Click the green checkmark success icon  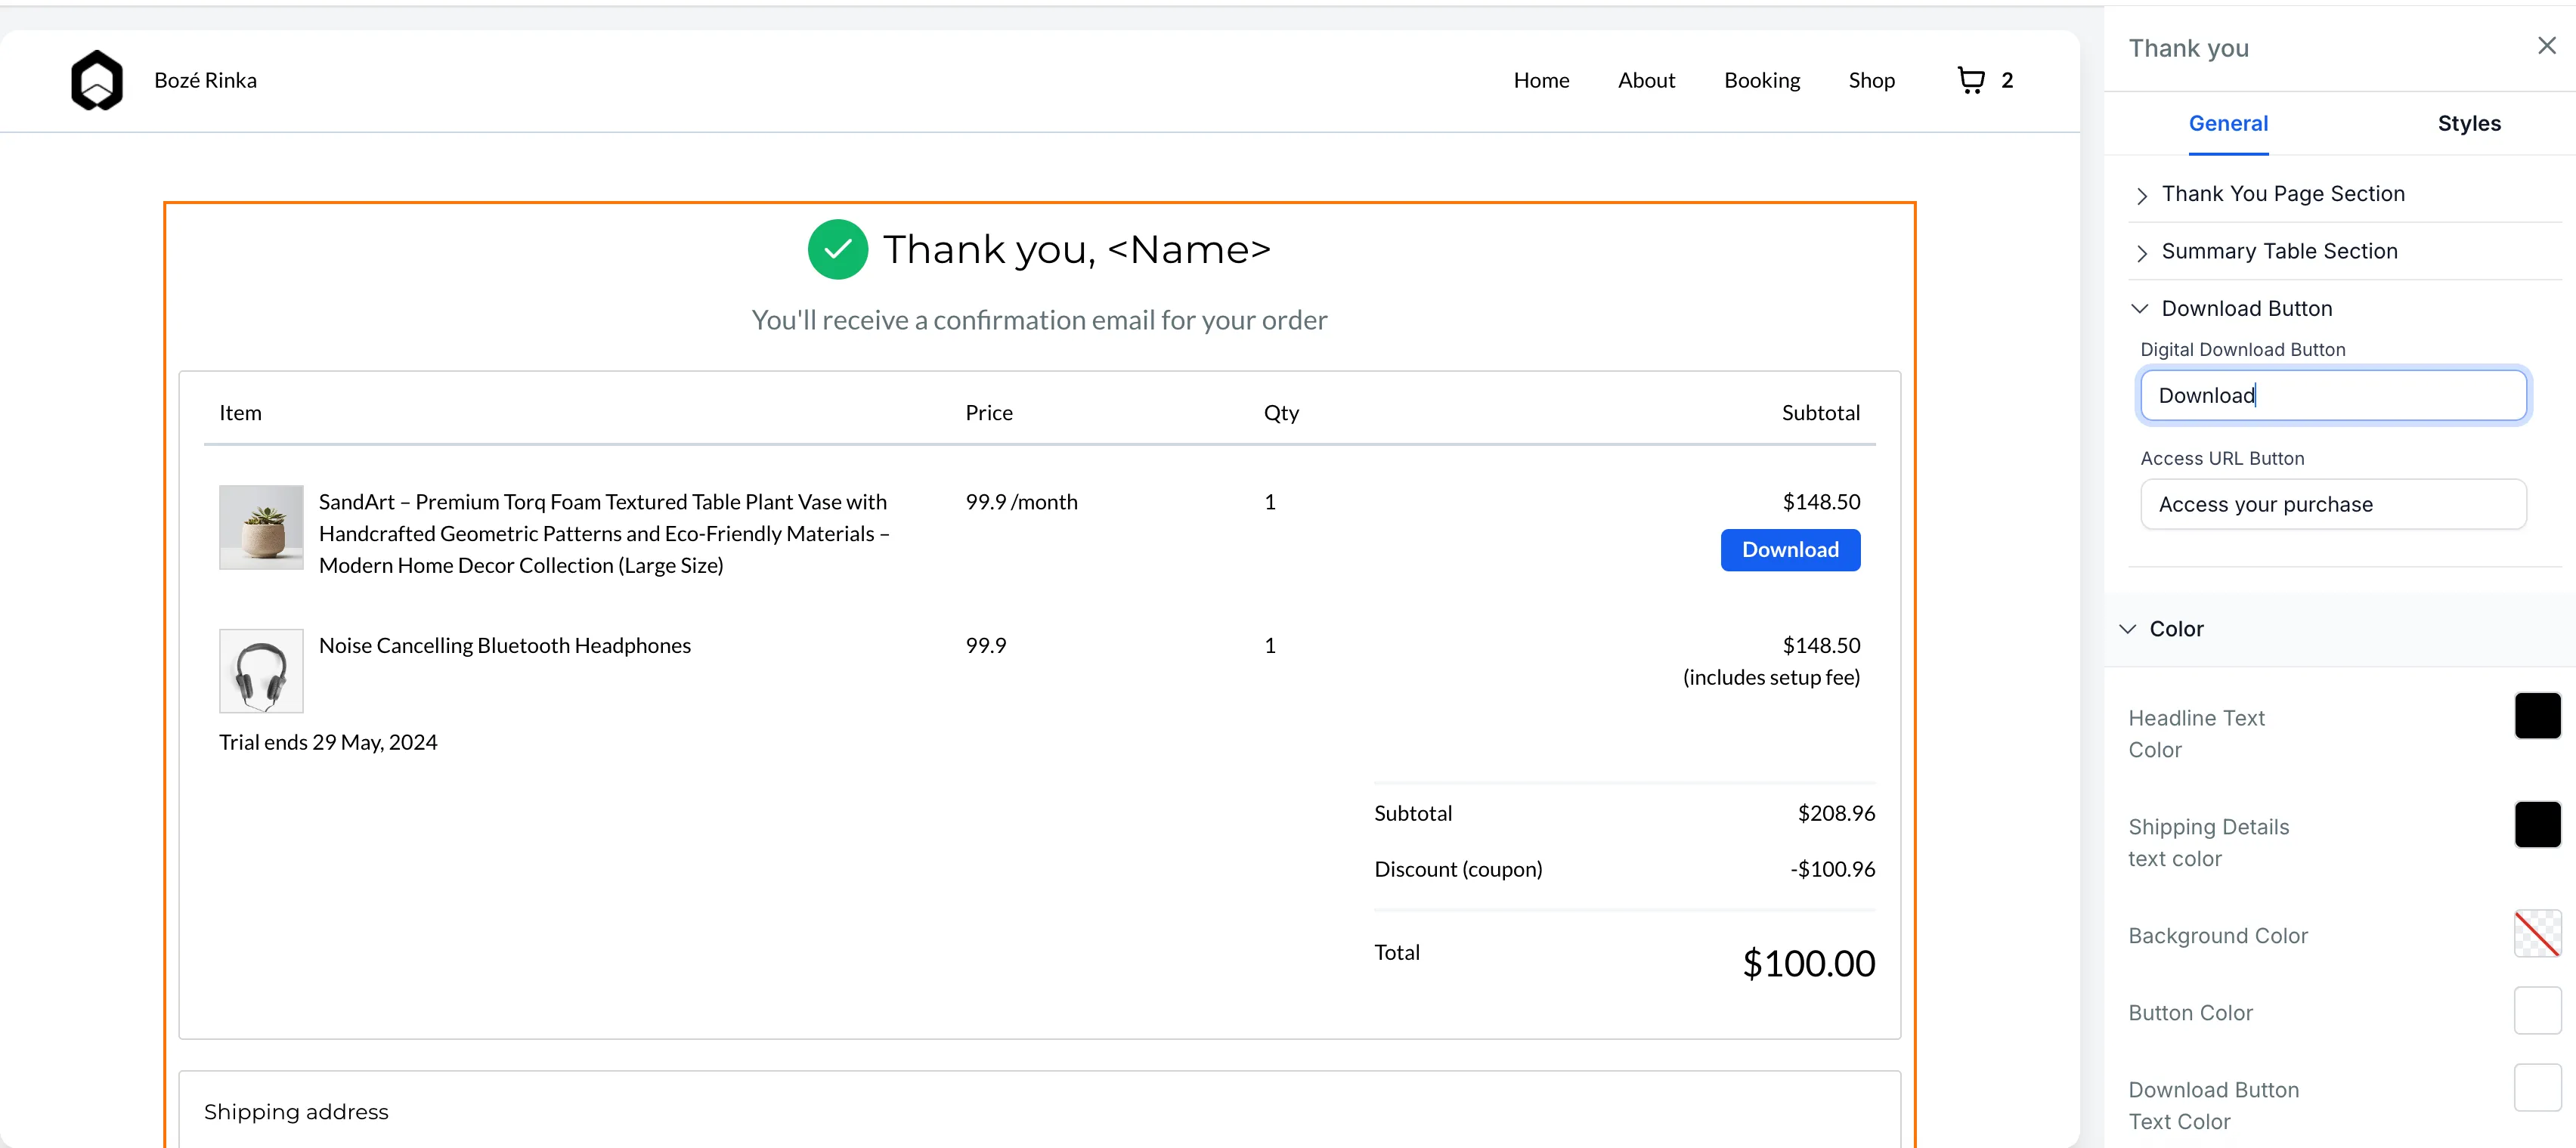point(837,249)
